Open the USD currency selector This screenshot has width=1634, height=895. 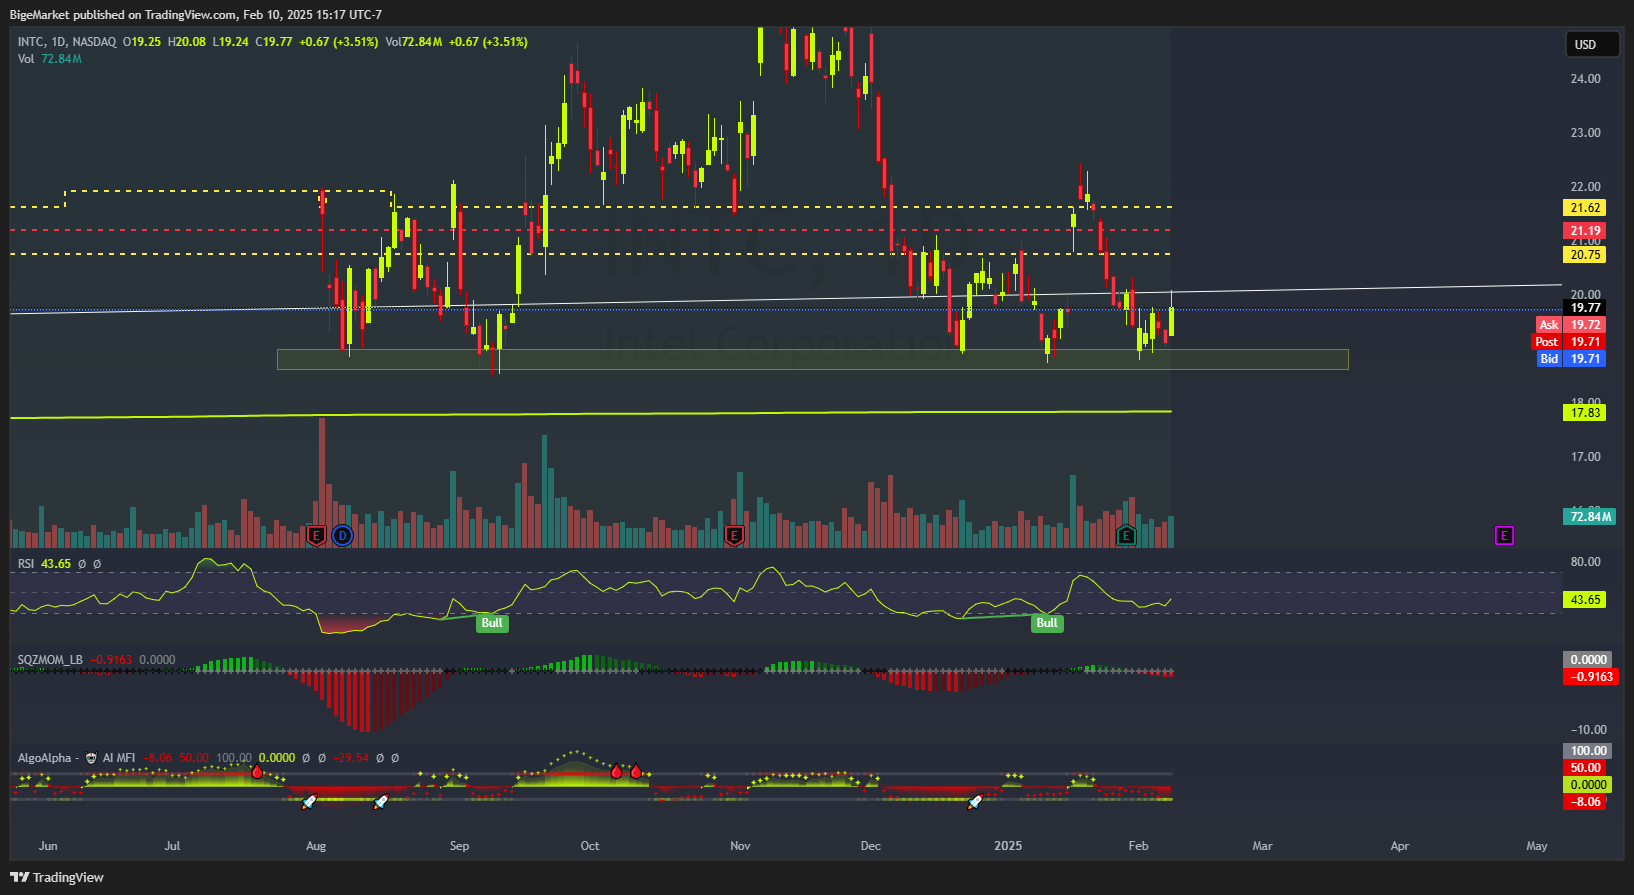pos(1593,44)
